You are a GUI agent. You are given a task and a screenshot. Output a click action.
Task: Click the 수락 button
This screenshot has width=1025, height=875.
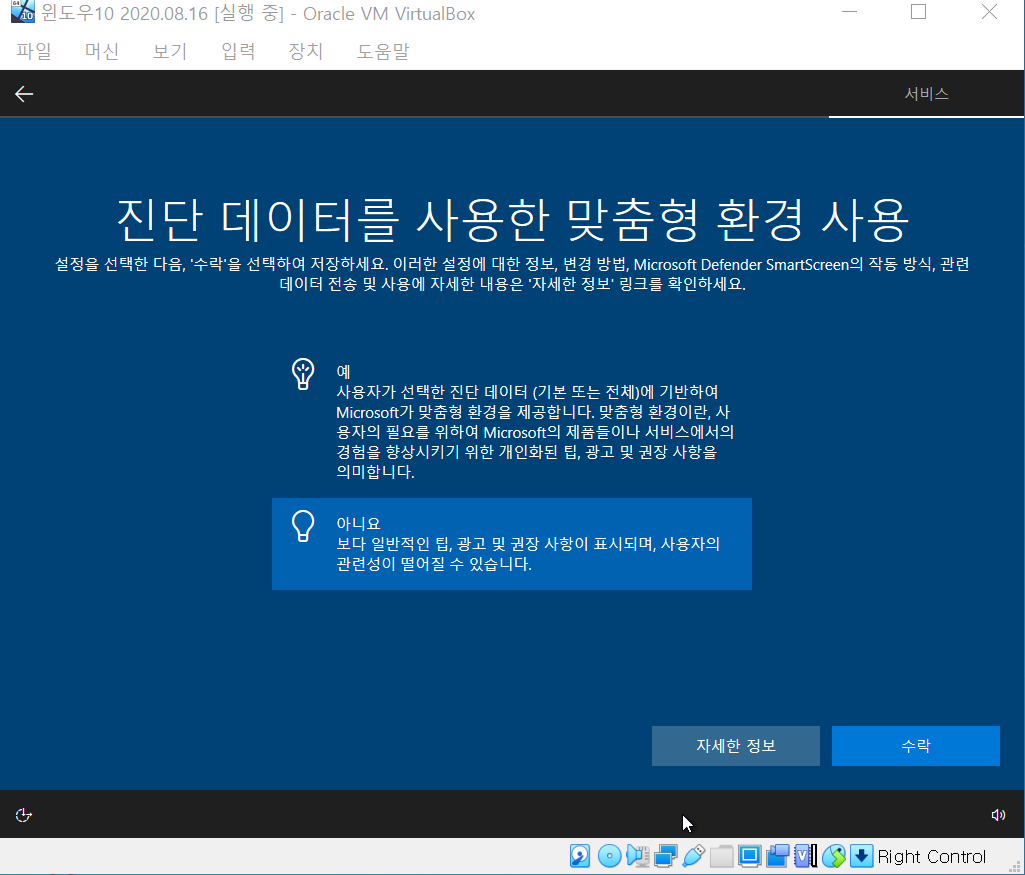[916, 746]
